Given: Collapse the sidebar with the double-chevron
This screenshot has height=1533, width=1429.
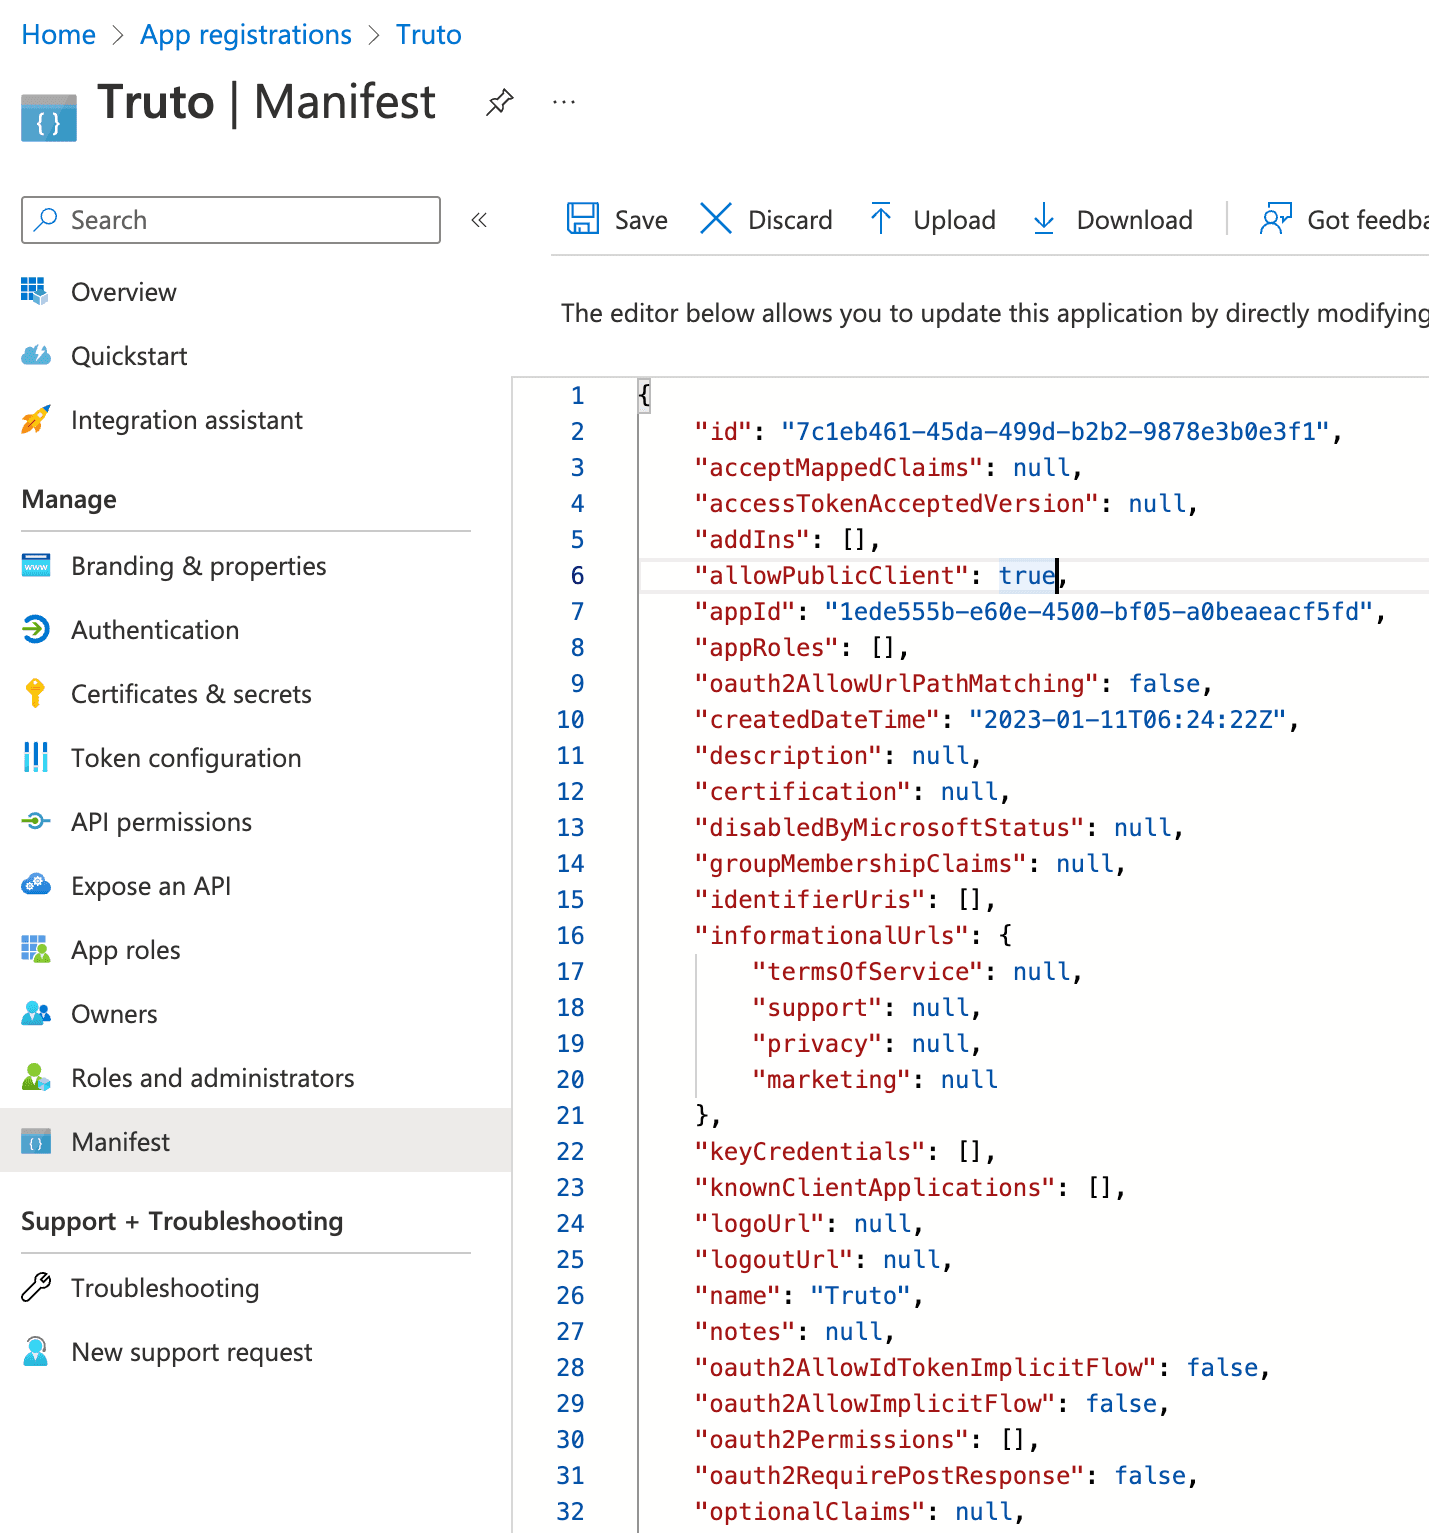Looking at the screenshot, I should point(480,220).
